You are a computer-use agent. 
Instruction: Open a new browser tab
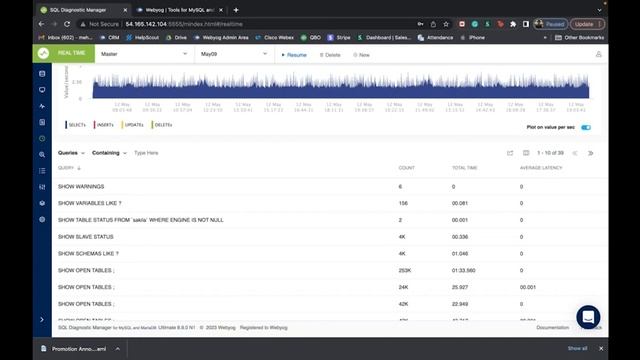click(x=236, y=10)
